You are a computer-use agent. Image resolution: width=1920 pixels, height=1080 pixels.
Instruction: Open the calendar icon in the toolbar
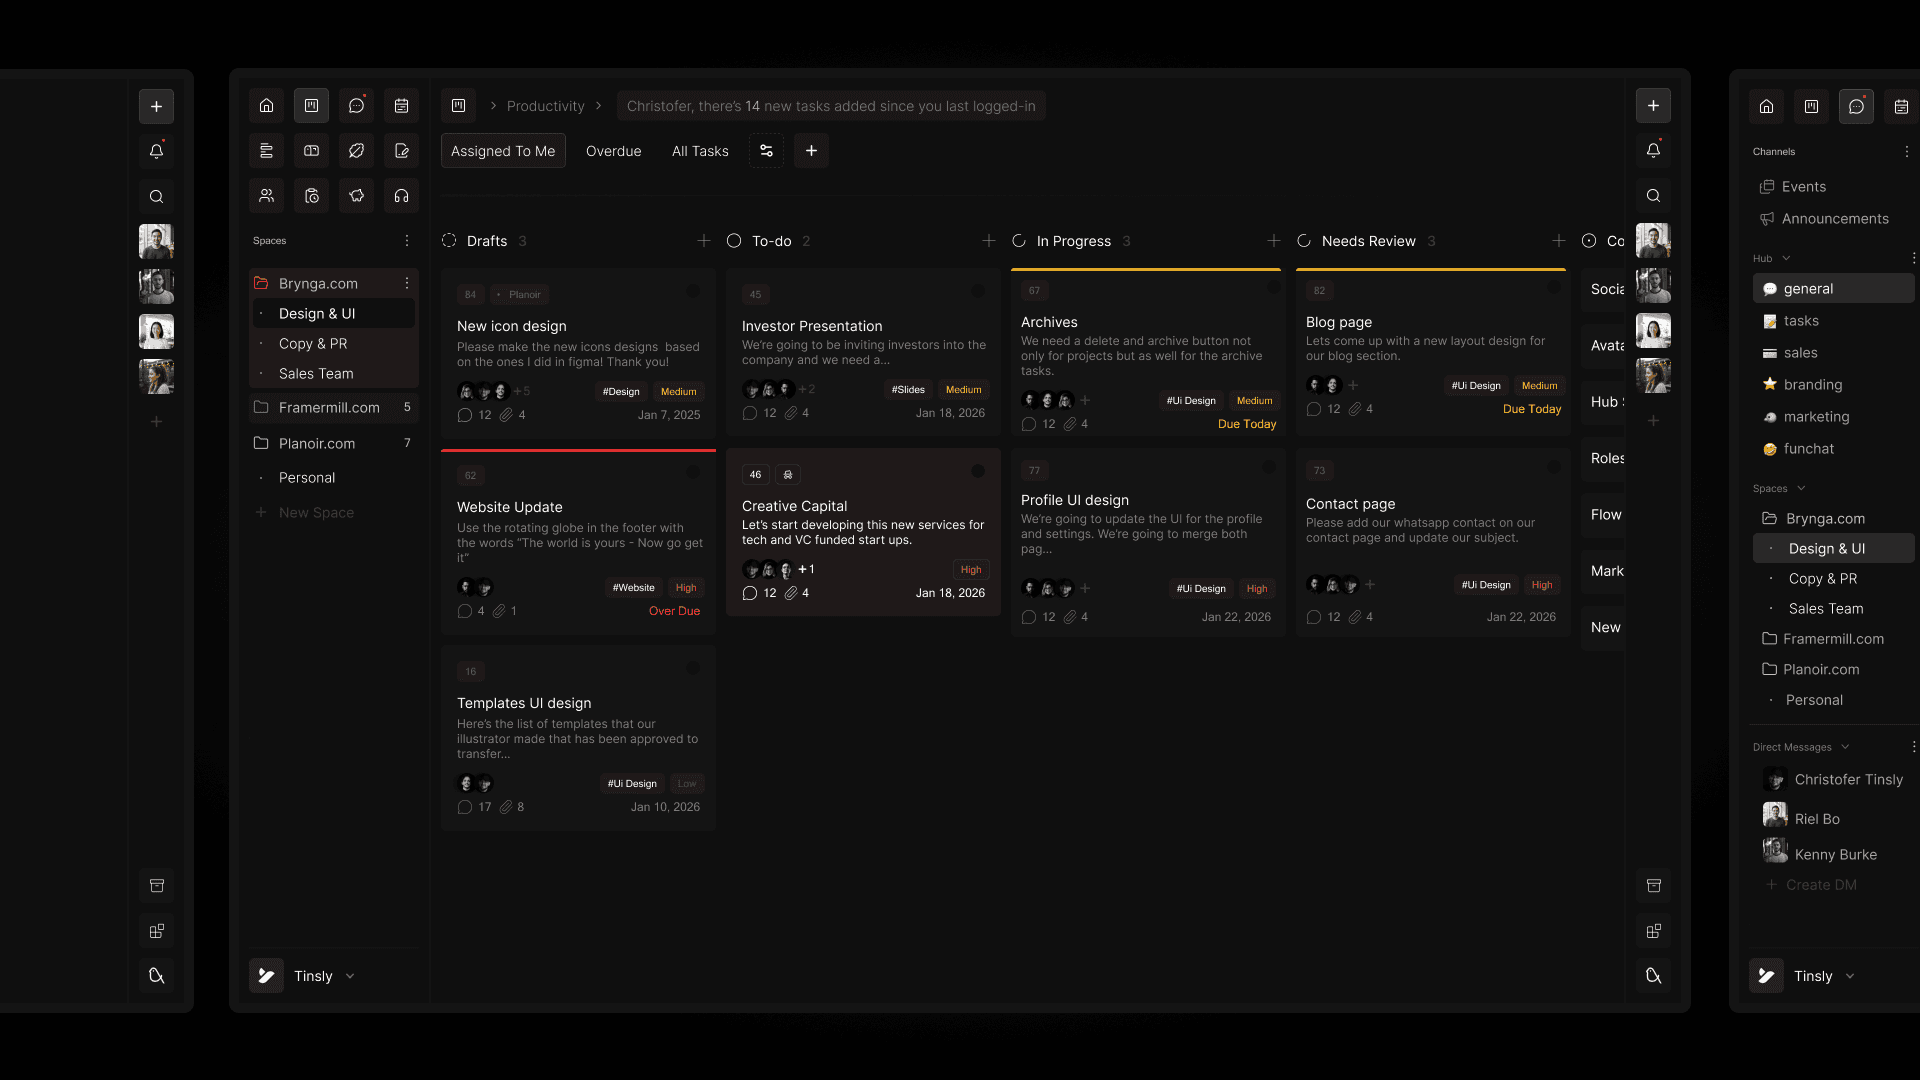pos(401,106)
